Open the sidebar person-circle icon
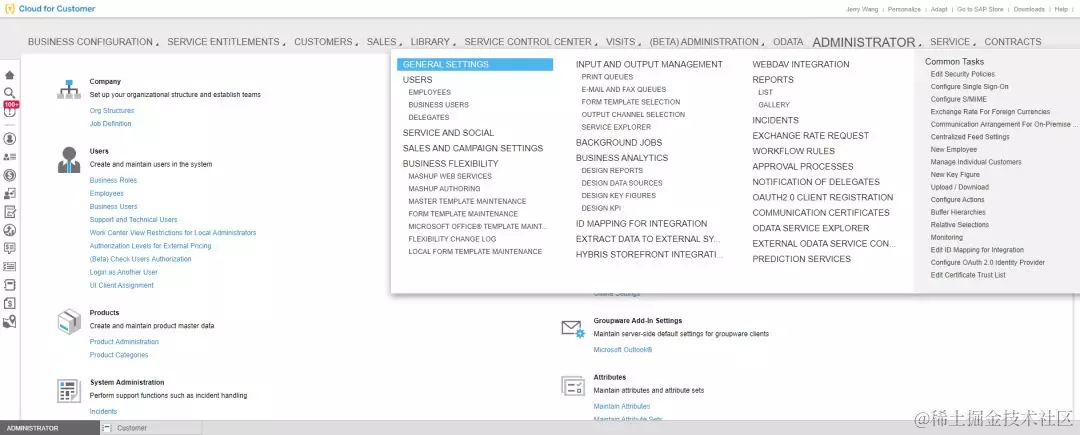Image resolution: width=1080 pixels, height=435 pixels. point(10,138)
